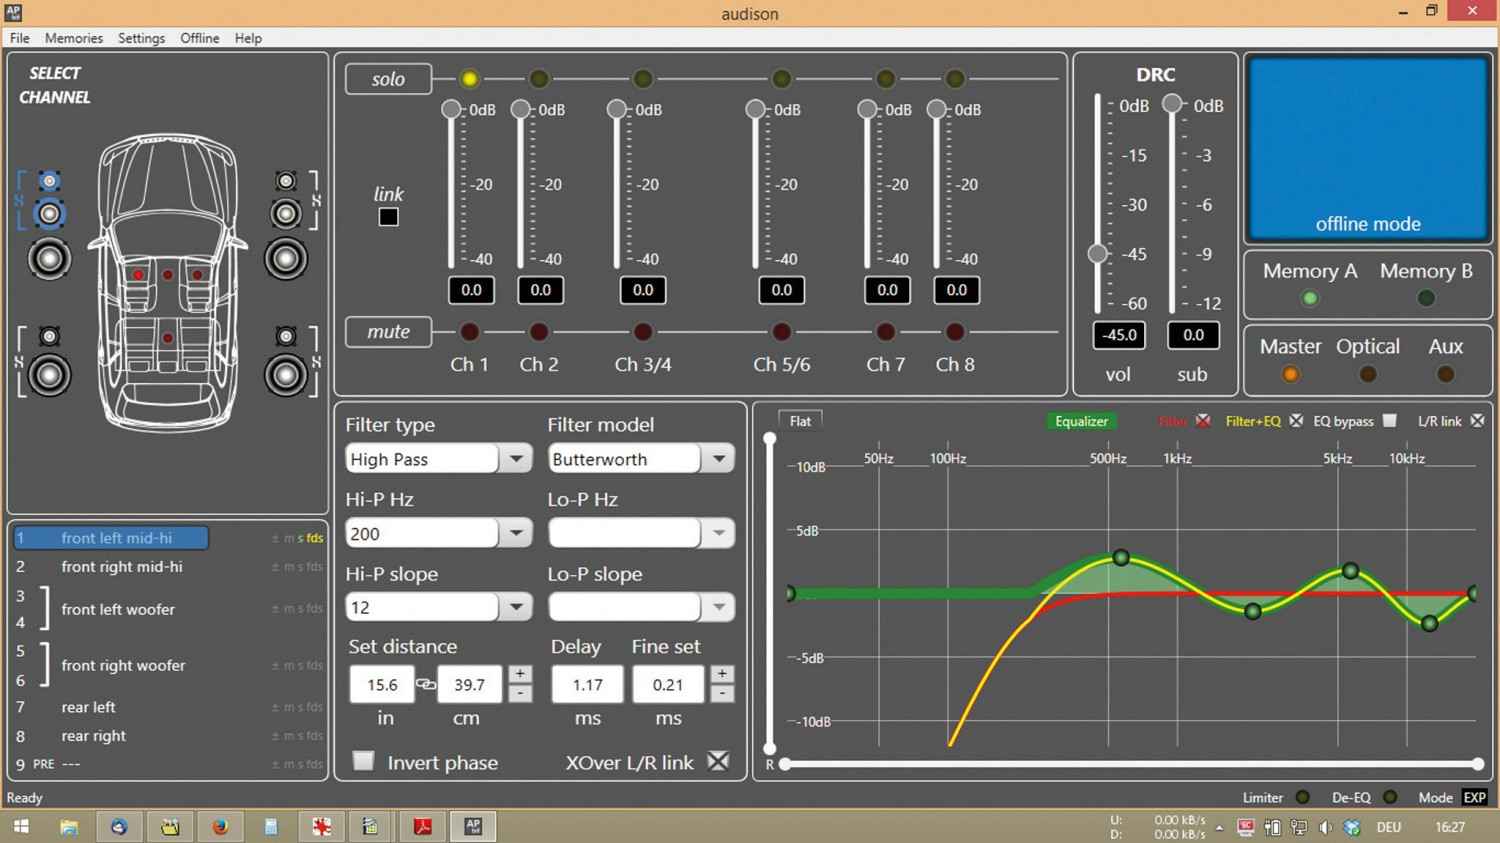Mute Ch 1
Image resolution: width=1500 pixels, height=843 pixels.
(x=469, y=332)
